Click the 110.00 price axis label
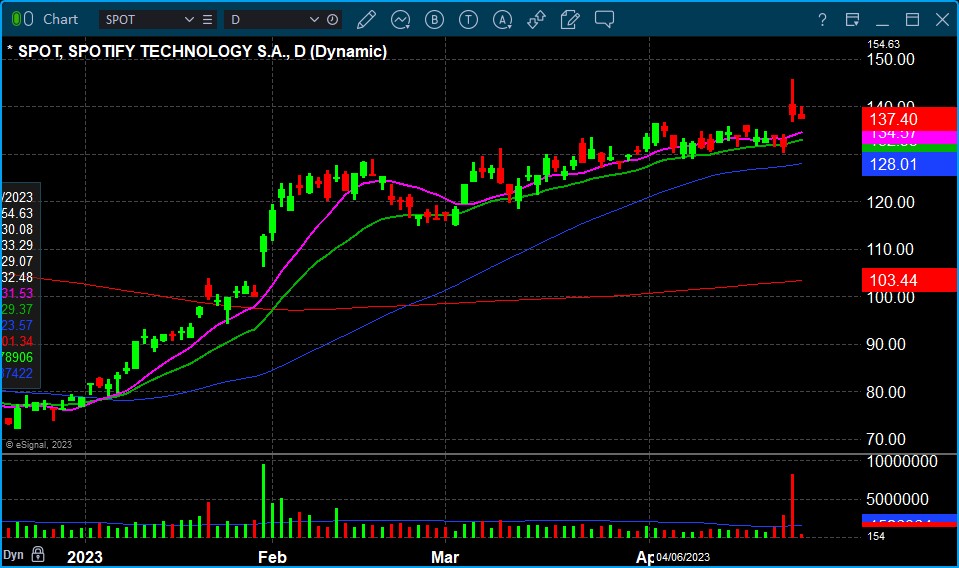 coord(890,249)
